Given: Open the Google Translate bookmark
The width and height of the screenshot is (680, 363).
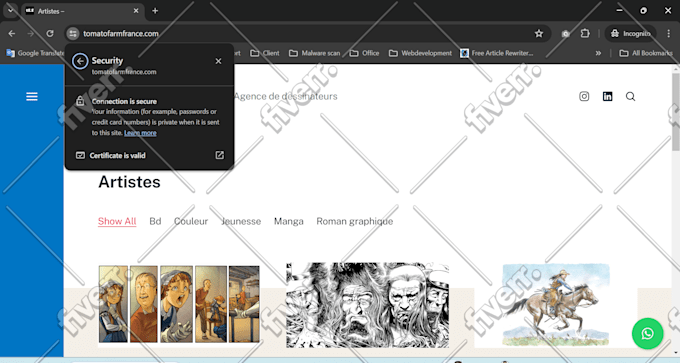Looking at the screenshot, I should [x=35, y=53].
